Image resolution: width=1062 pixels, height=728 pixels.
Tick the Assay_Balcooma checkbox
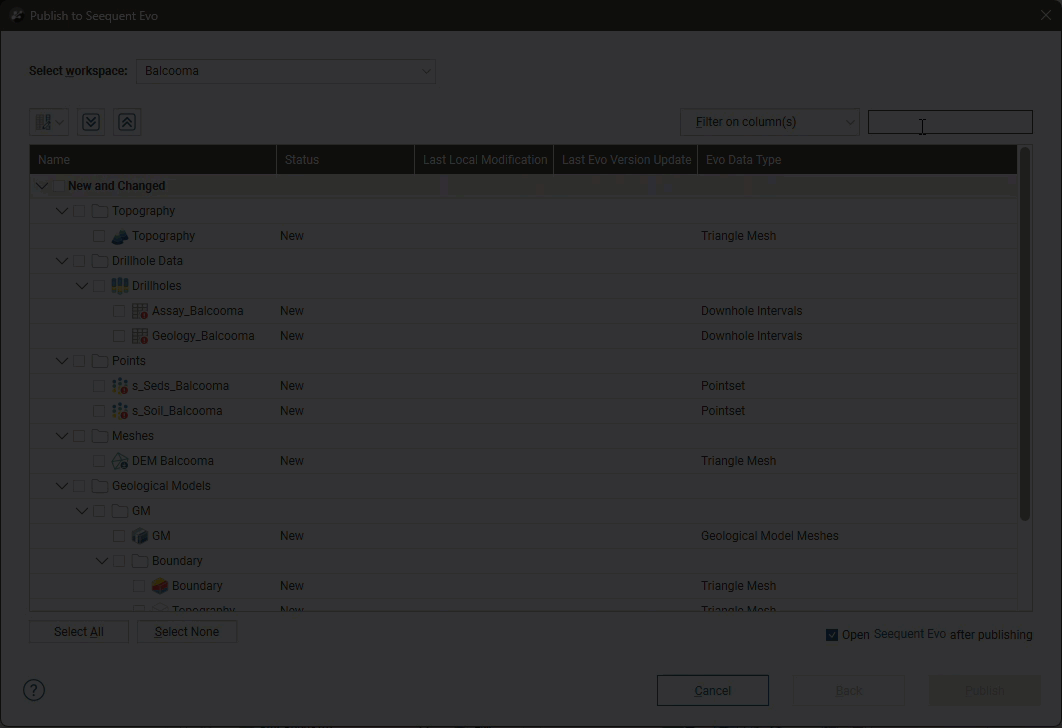[x=119, y=311]
